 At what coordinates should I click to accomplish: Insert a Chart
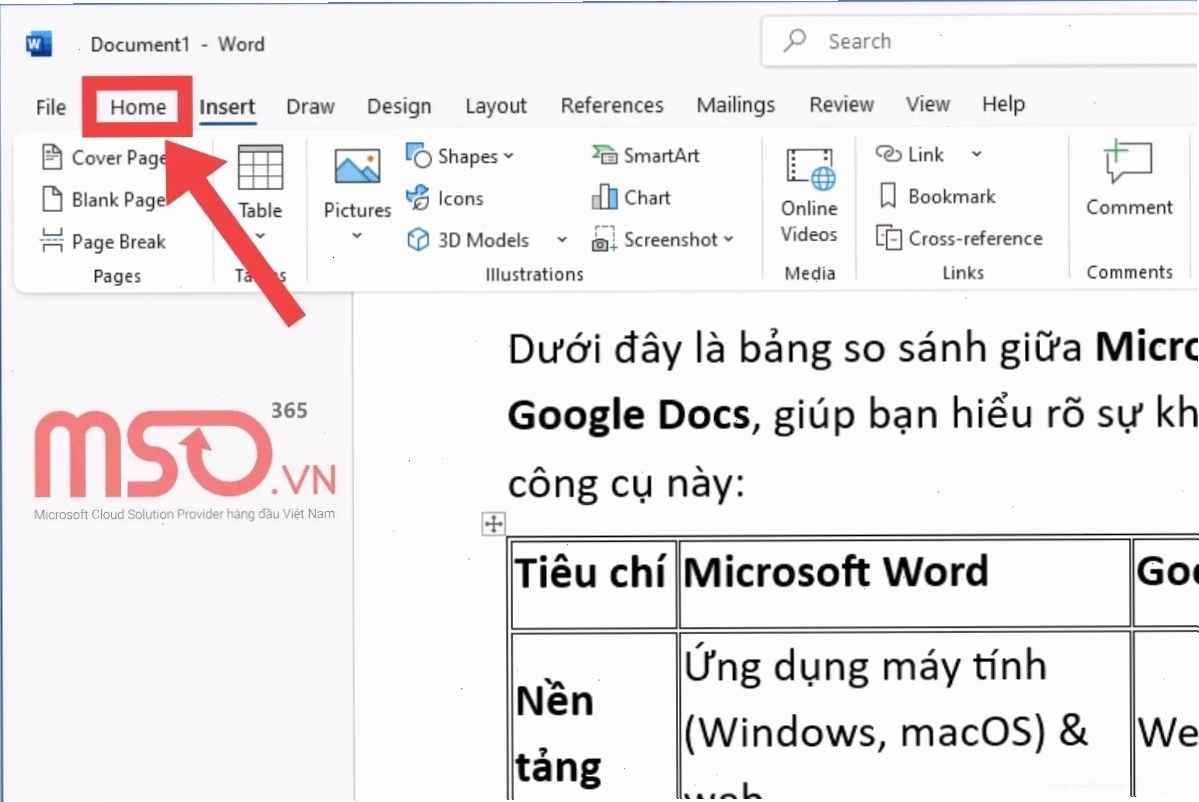632,197
